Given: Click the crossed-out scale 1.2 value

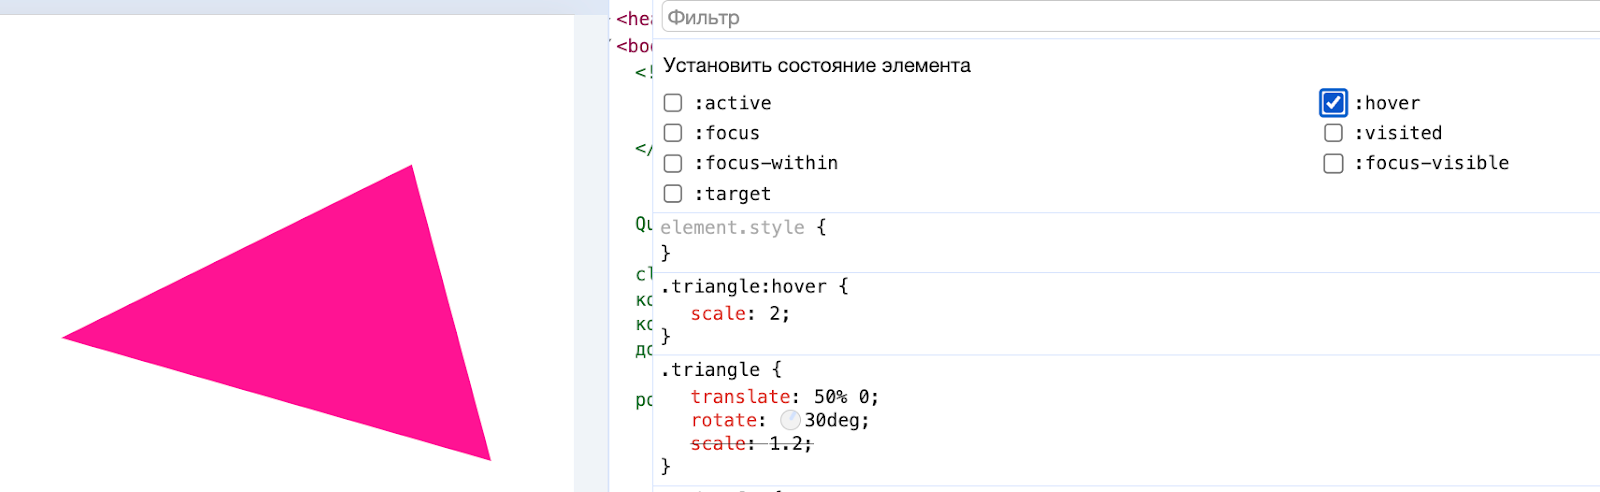Looking at the screenshot, I should (787, 444).
